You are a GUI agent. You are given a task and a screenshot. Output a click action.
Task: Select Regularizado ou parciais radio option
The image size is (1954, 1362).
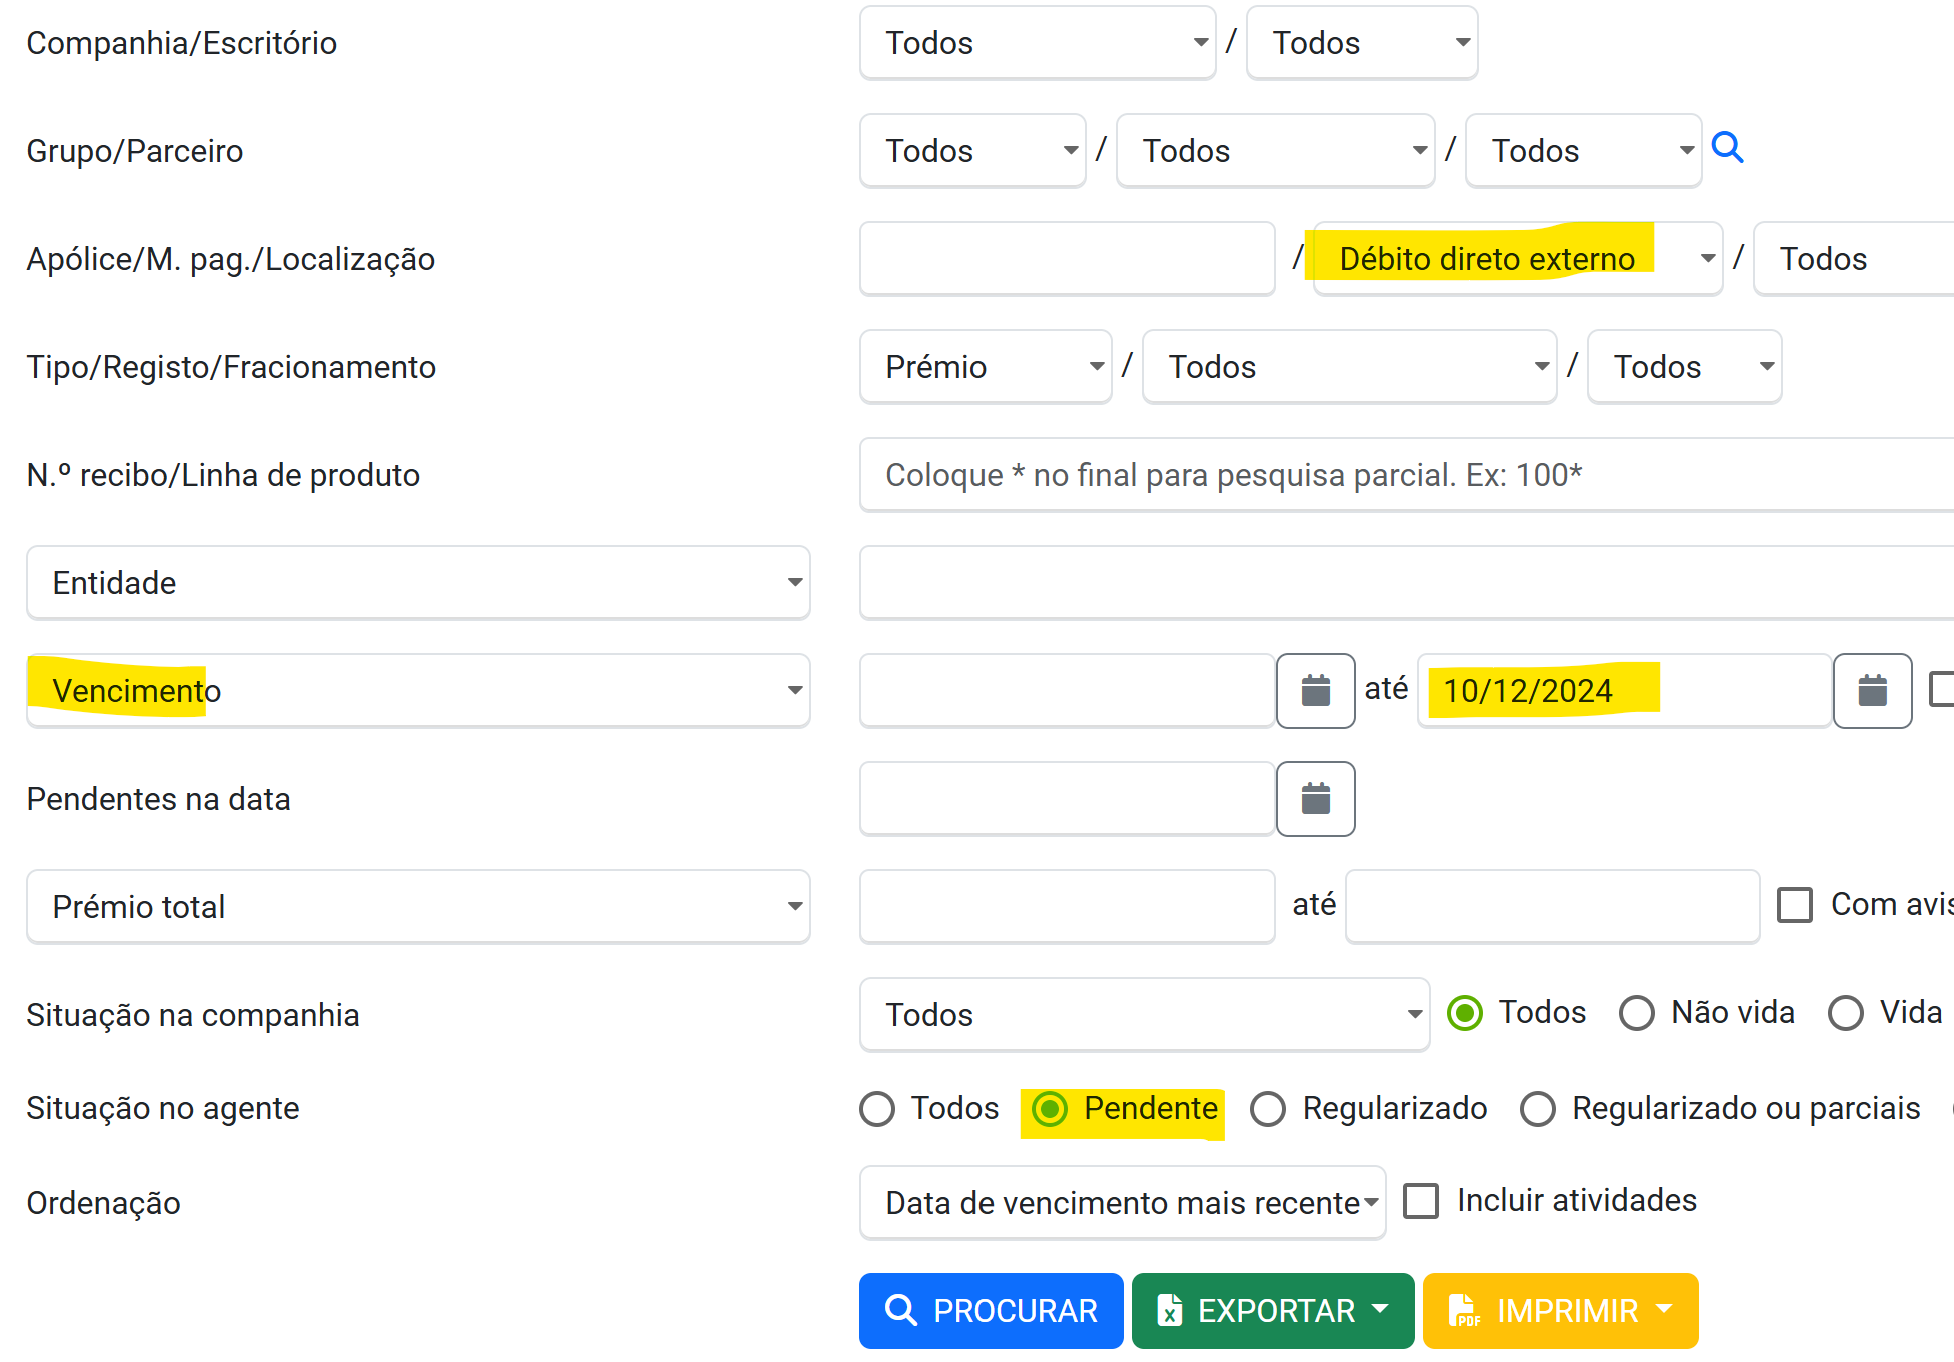point(1538,1108)
